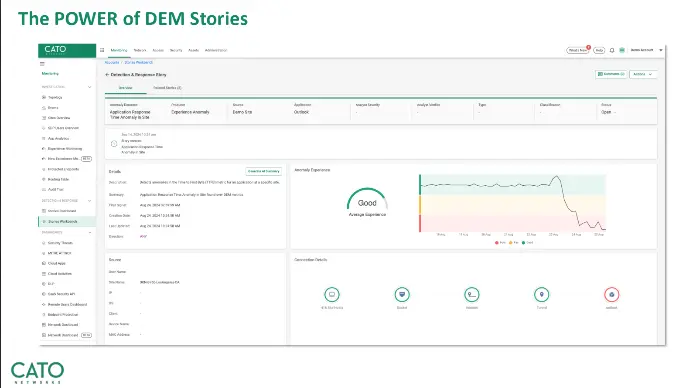Switch to the Related Stories (2) tab
This screenshot has height=388, width=696.
point(167,88)
